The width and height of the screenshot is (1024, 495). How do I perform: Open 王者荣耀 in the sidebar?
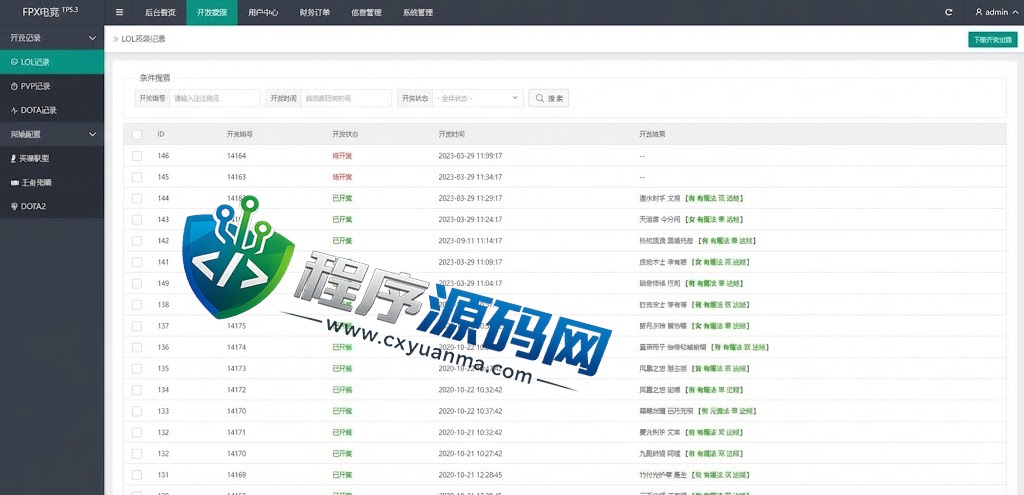tap(52, 183)
